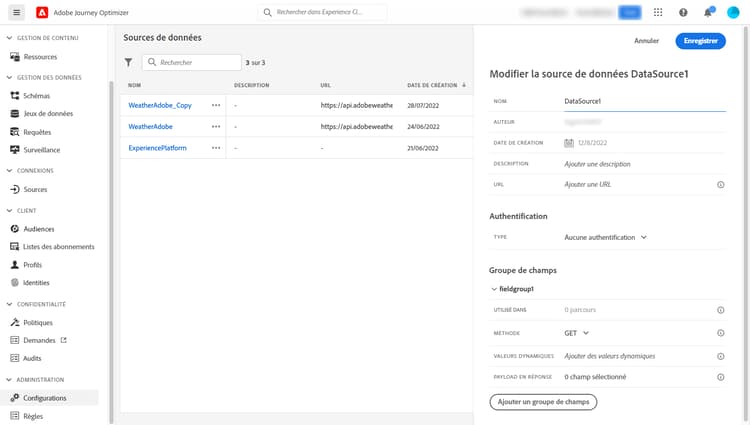
Task: Collapse Gestion des données section
Action: [x=9, y=77]
